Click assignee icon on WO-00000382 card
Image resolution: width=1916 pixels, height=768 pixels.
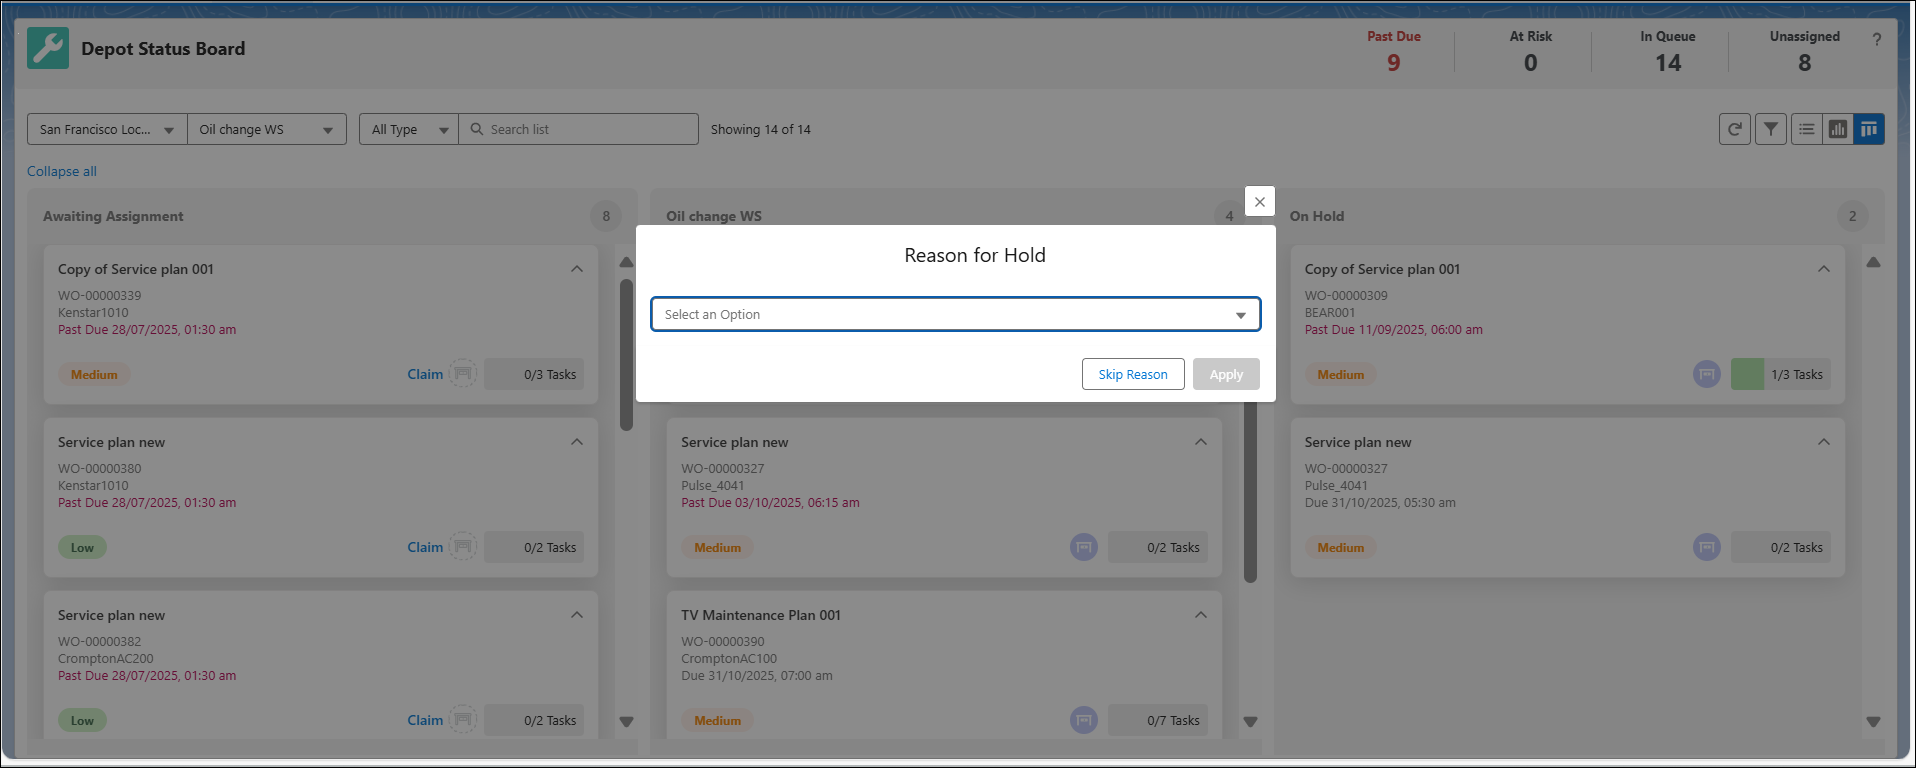[462, 720]
